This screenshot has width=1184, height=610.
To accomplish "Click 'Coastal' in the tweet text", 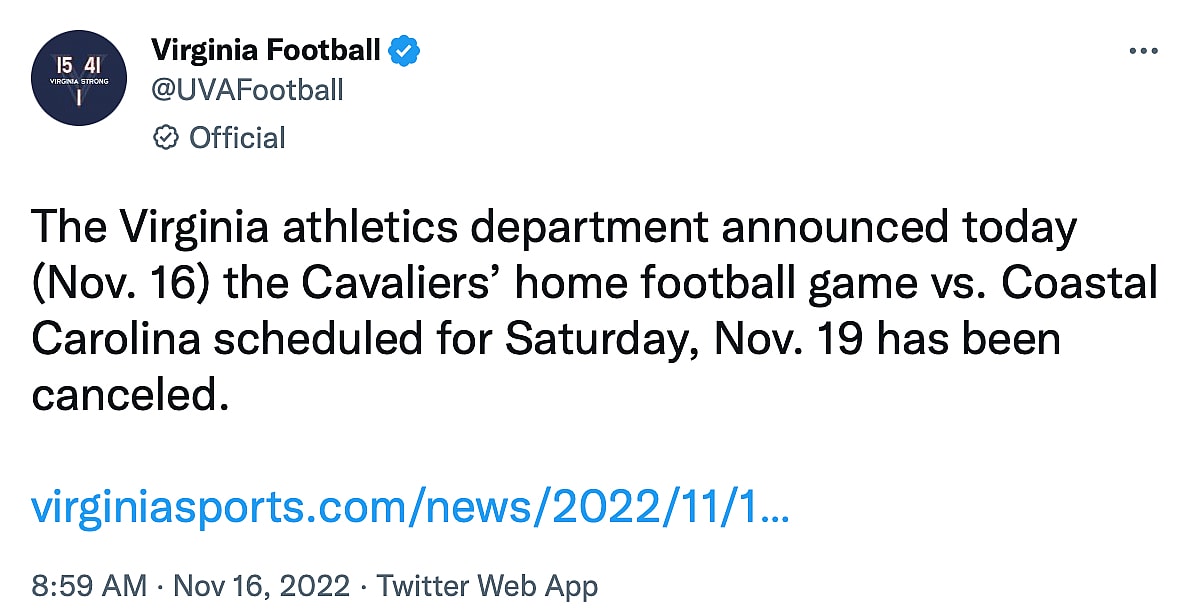I will pyautogui.click(x=1079, y=284).
